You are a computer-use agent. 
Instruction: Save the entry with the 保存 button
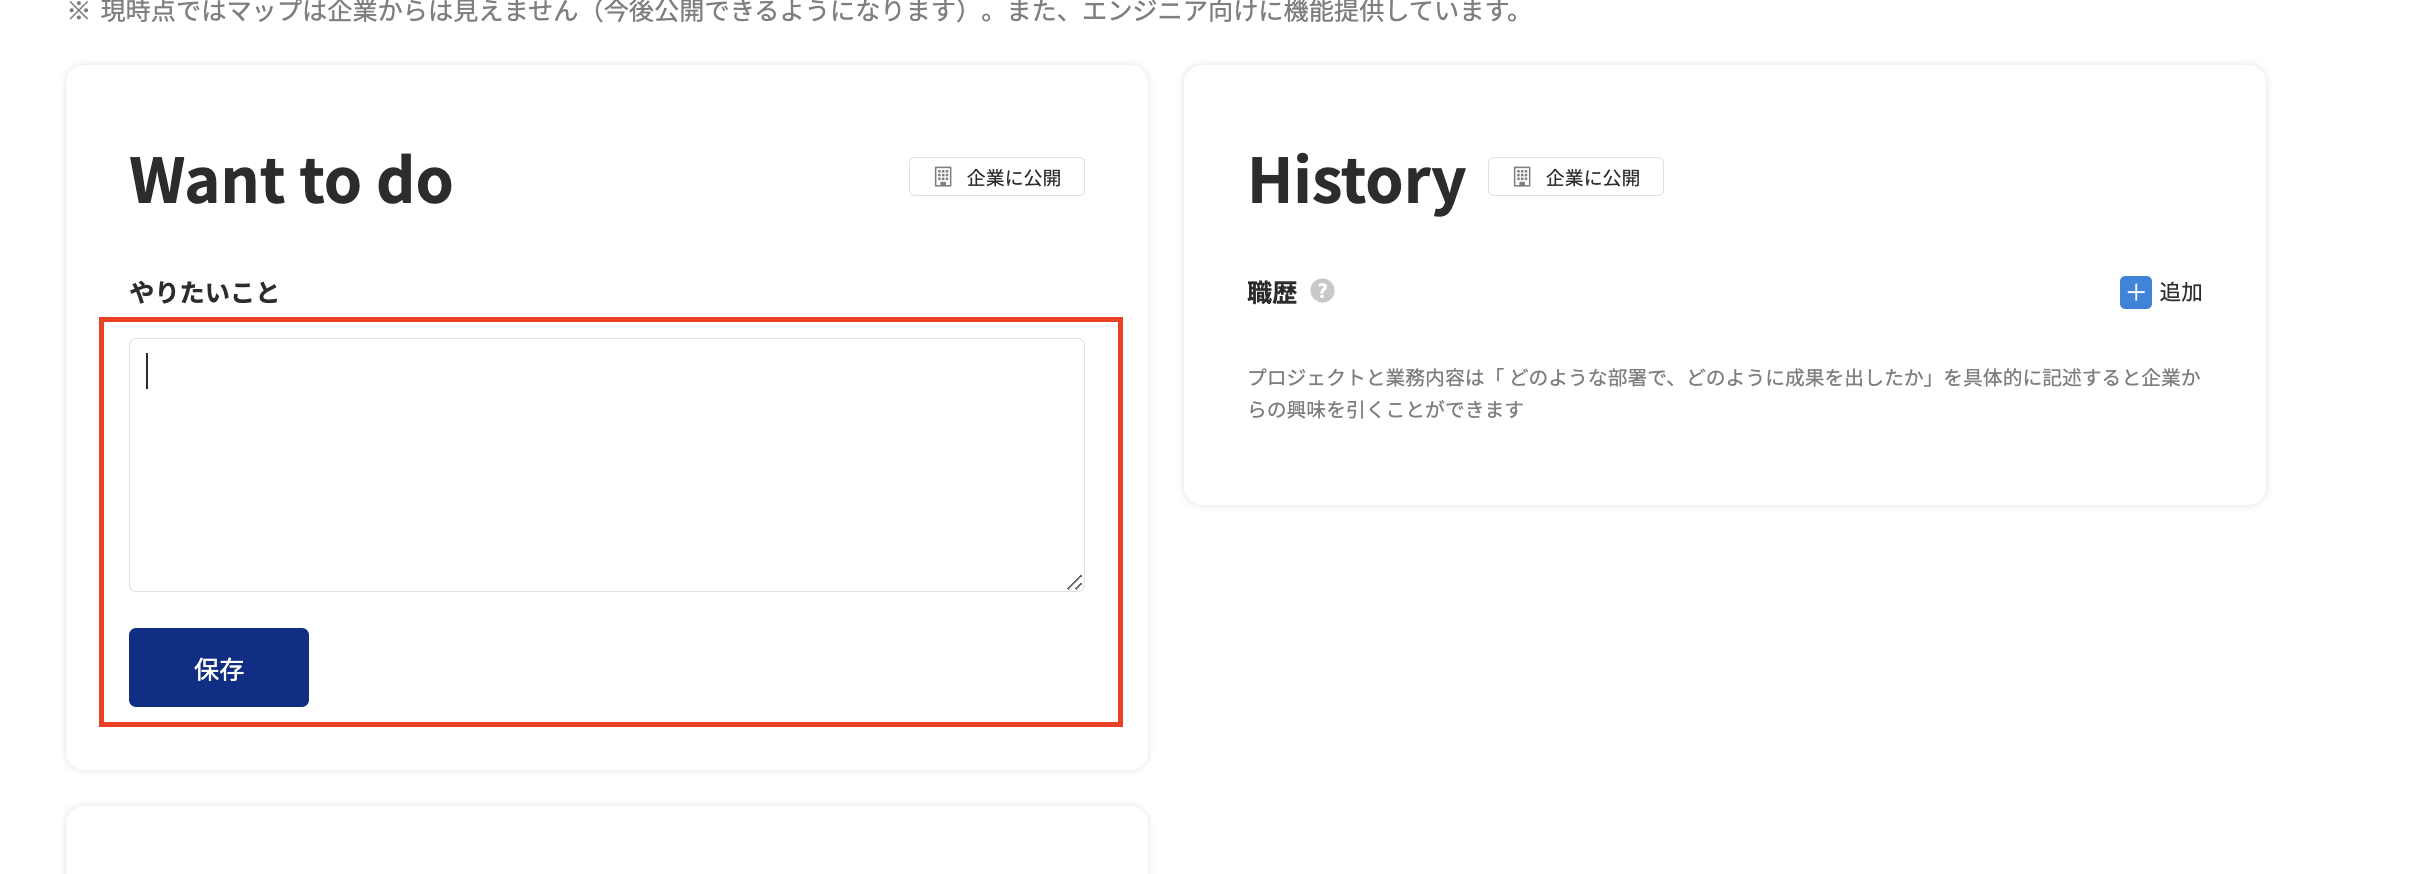(218, 668)
